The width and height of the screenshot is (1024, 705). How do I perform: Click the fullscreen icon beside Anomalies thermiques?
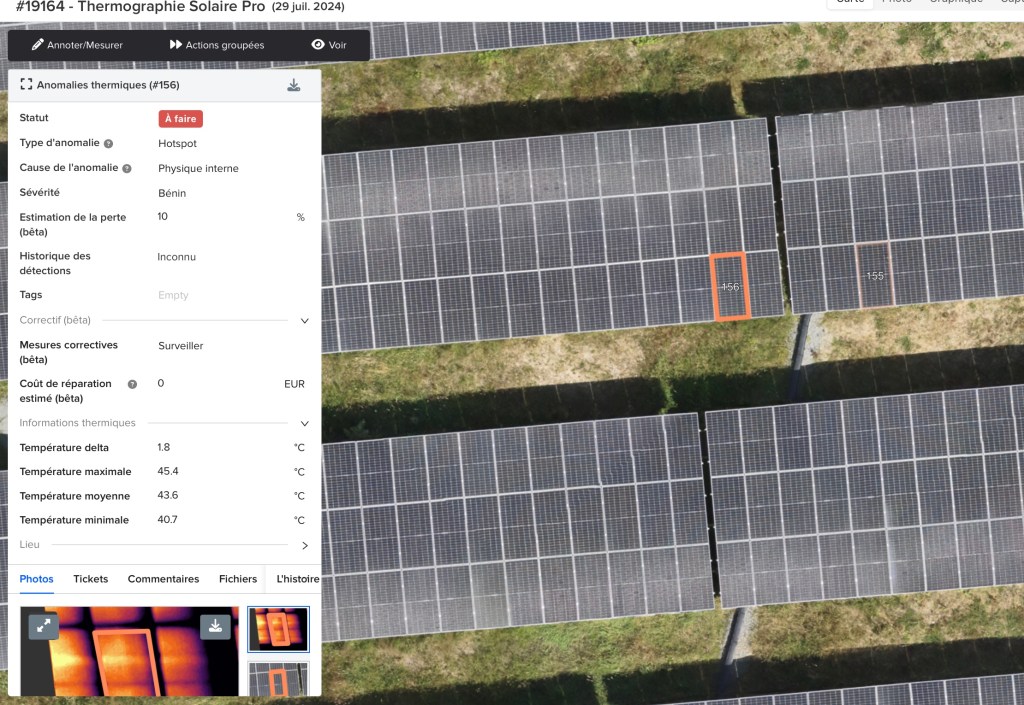coord(26,85)
